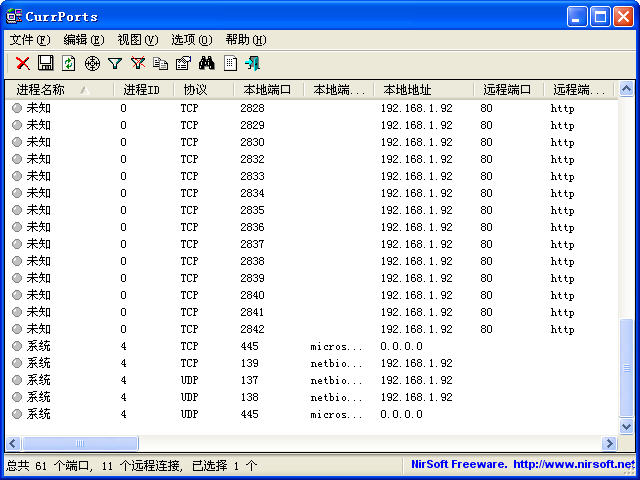Sort by 进程名称 column header
The image size is (640, 480).
tap(60, 89)
